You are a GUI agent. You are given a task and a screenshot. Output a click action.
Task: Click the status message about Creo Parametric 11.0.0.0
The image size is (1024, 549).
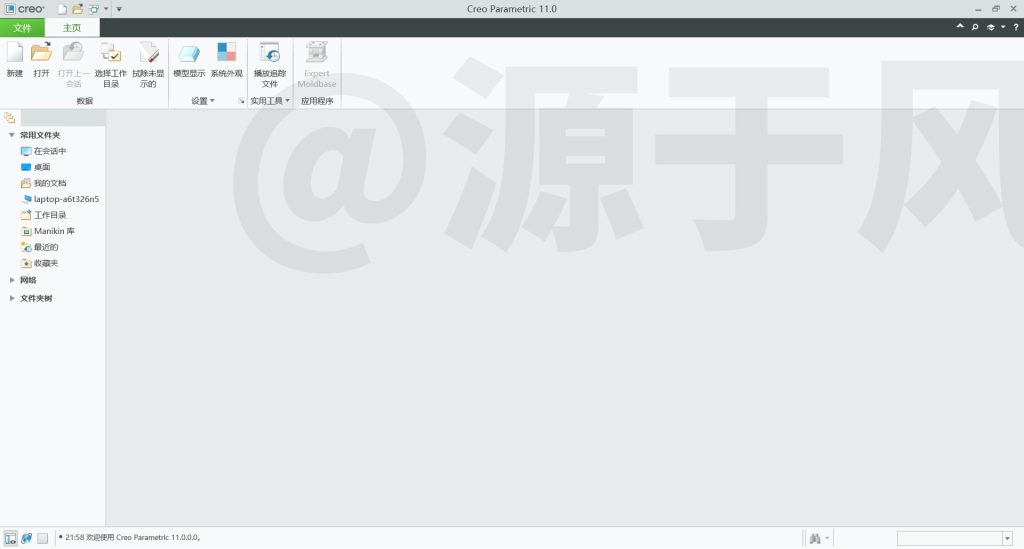tap(132, 538)
